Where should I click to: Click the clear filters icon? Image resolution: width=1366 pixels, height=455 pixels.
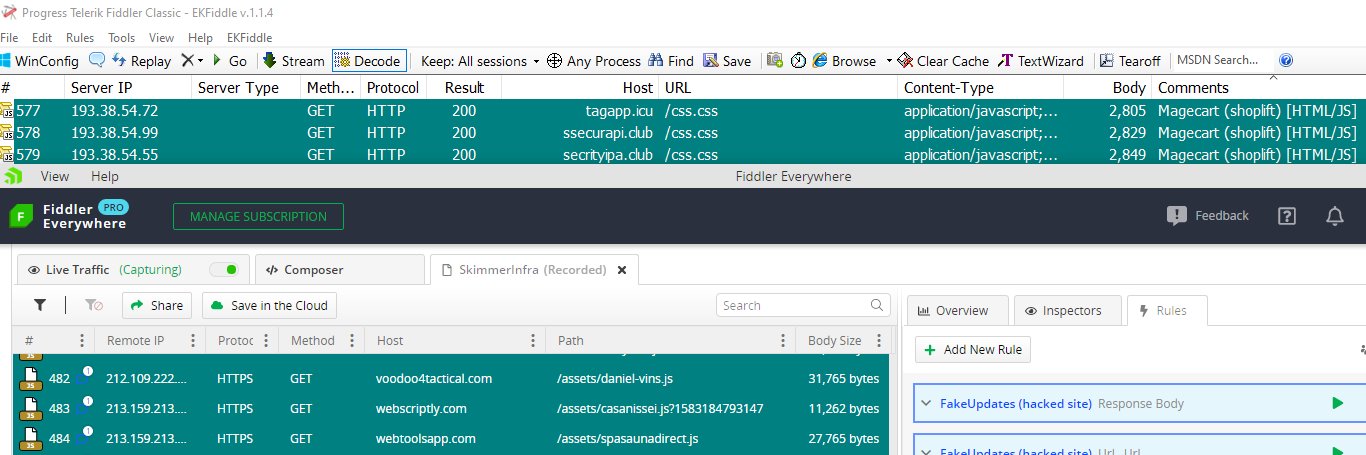pos(93,305)
